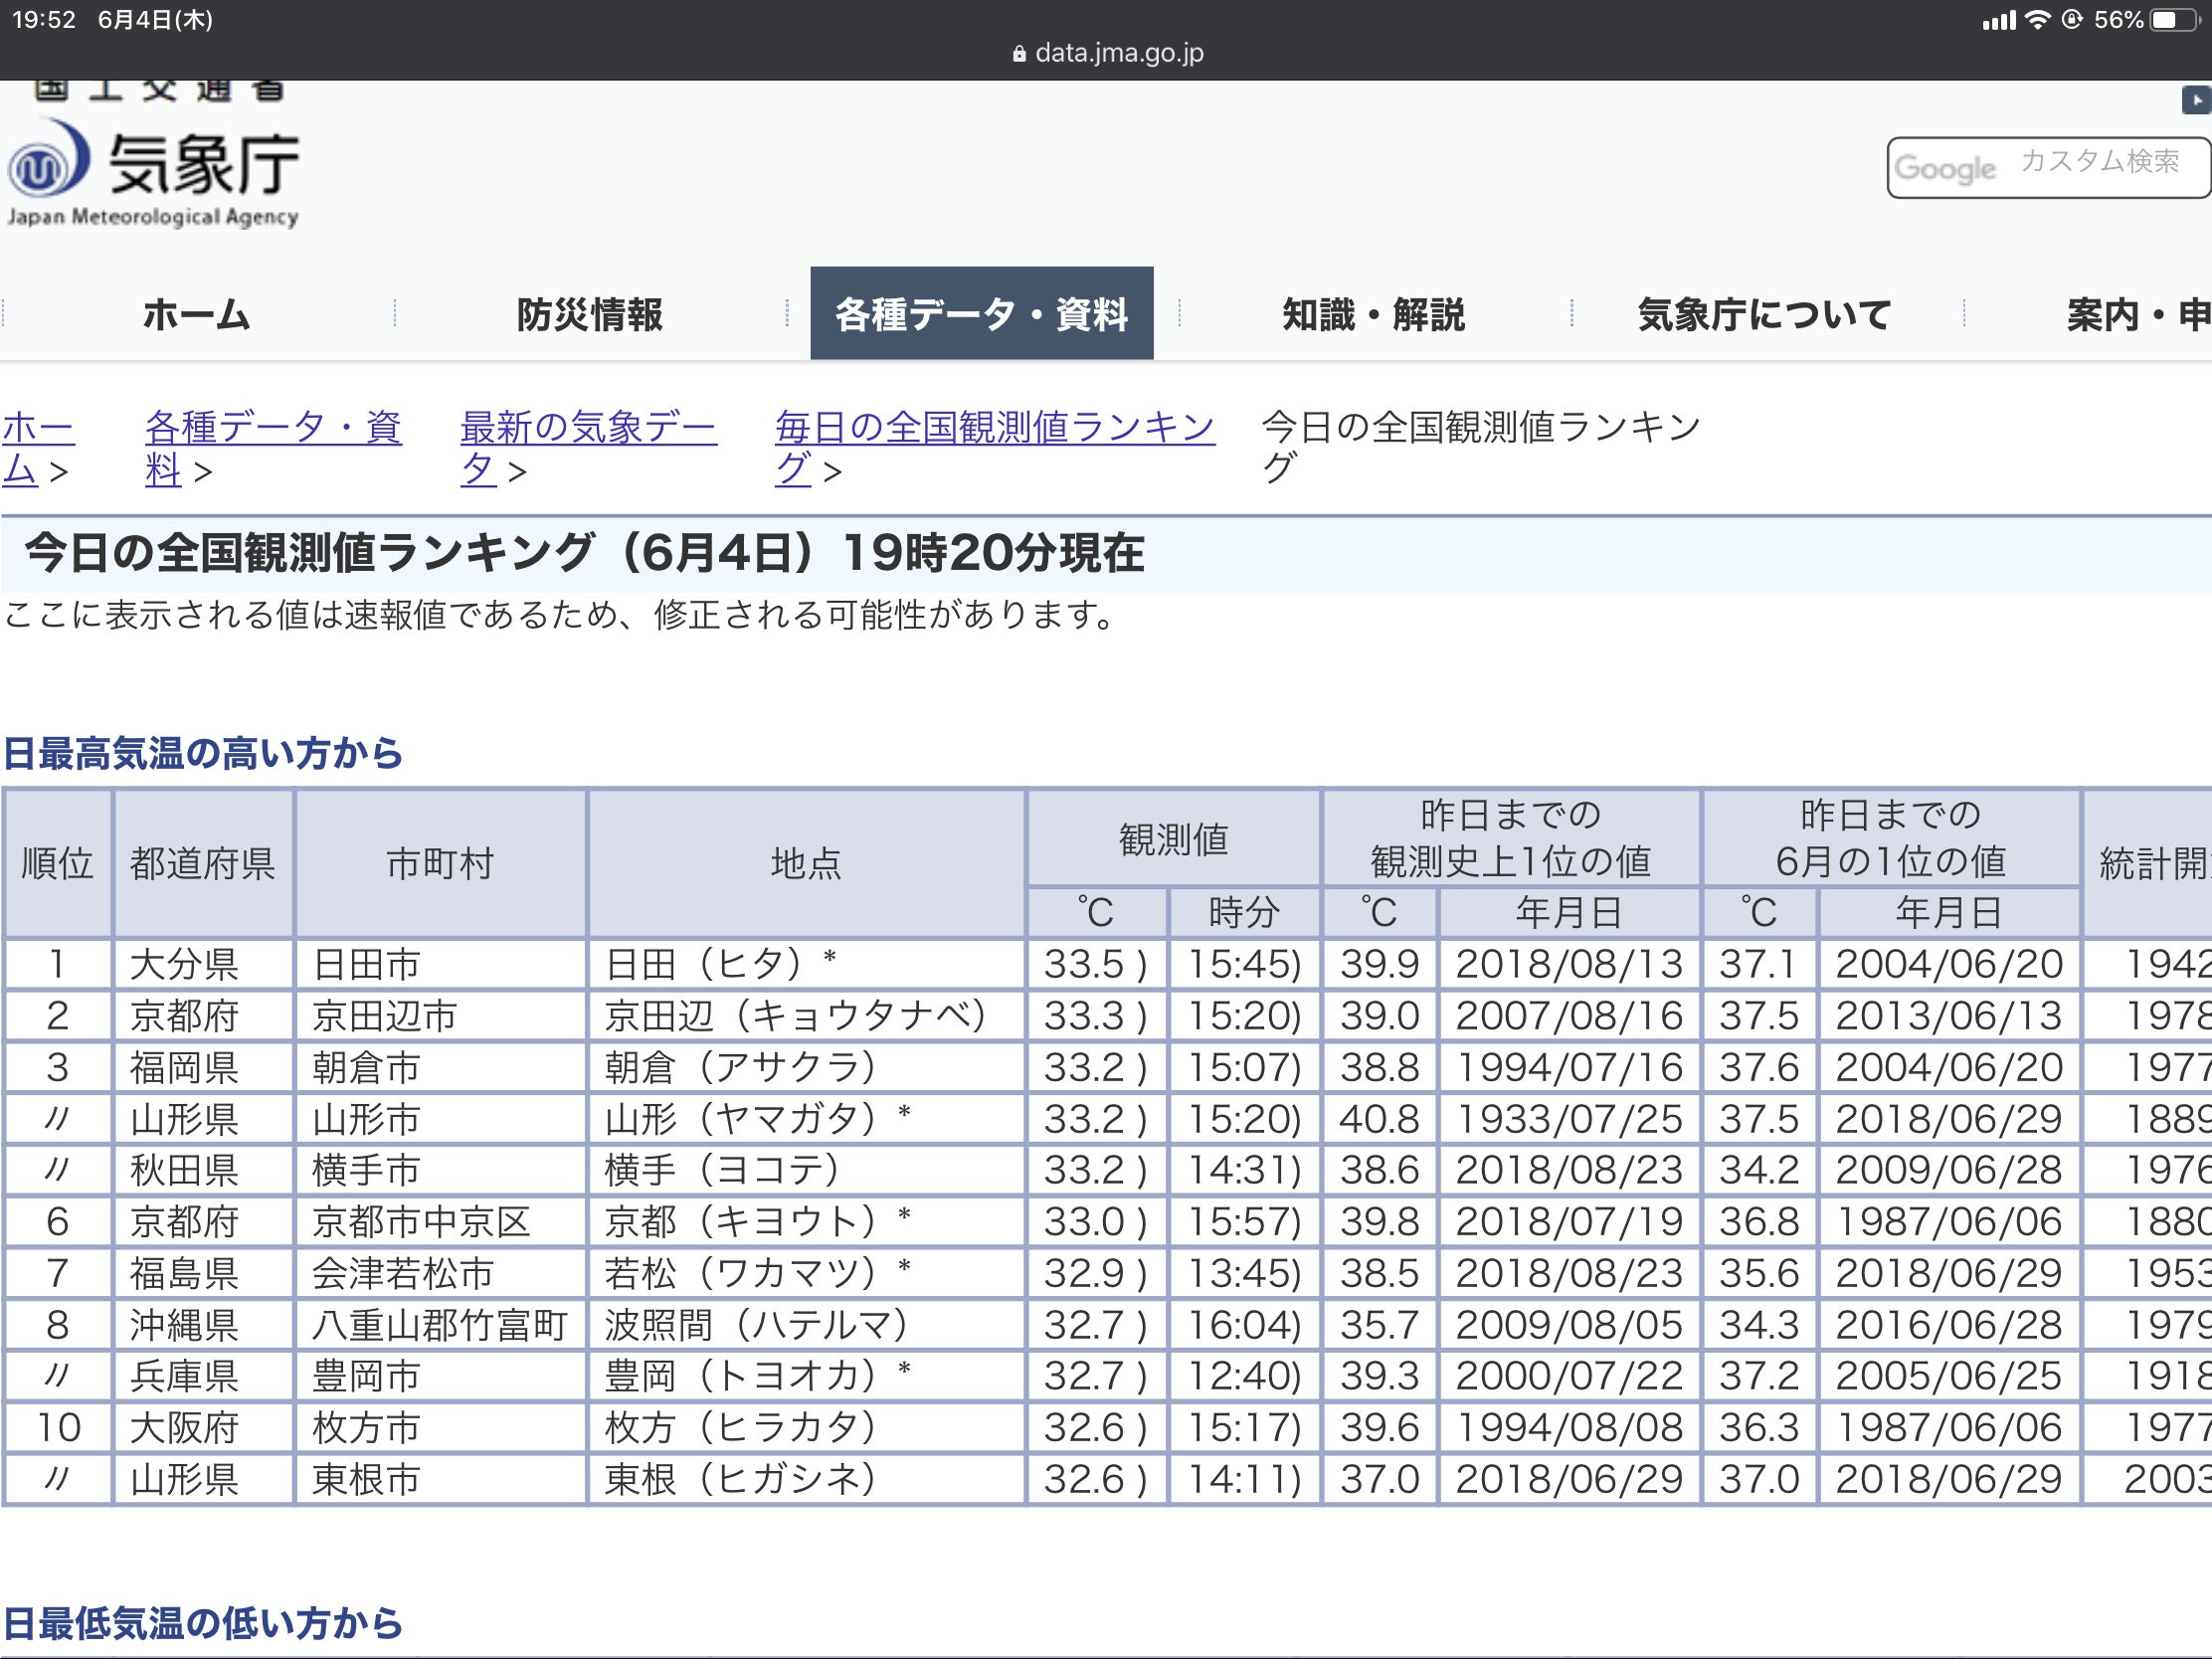Open the 防災情報 navigation menu
Screen dimensions: 2212x1659
coord(589,314)
